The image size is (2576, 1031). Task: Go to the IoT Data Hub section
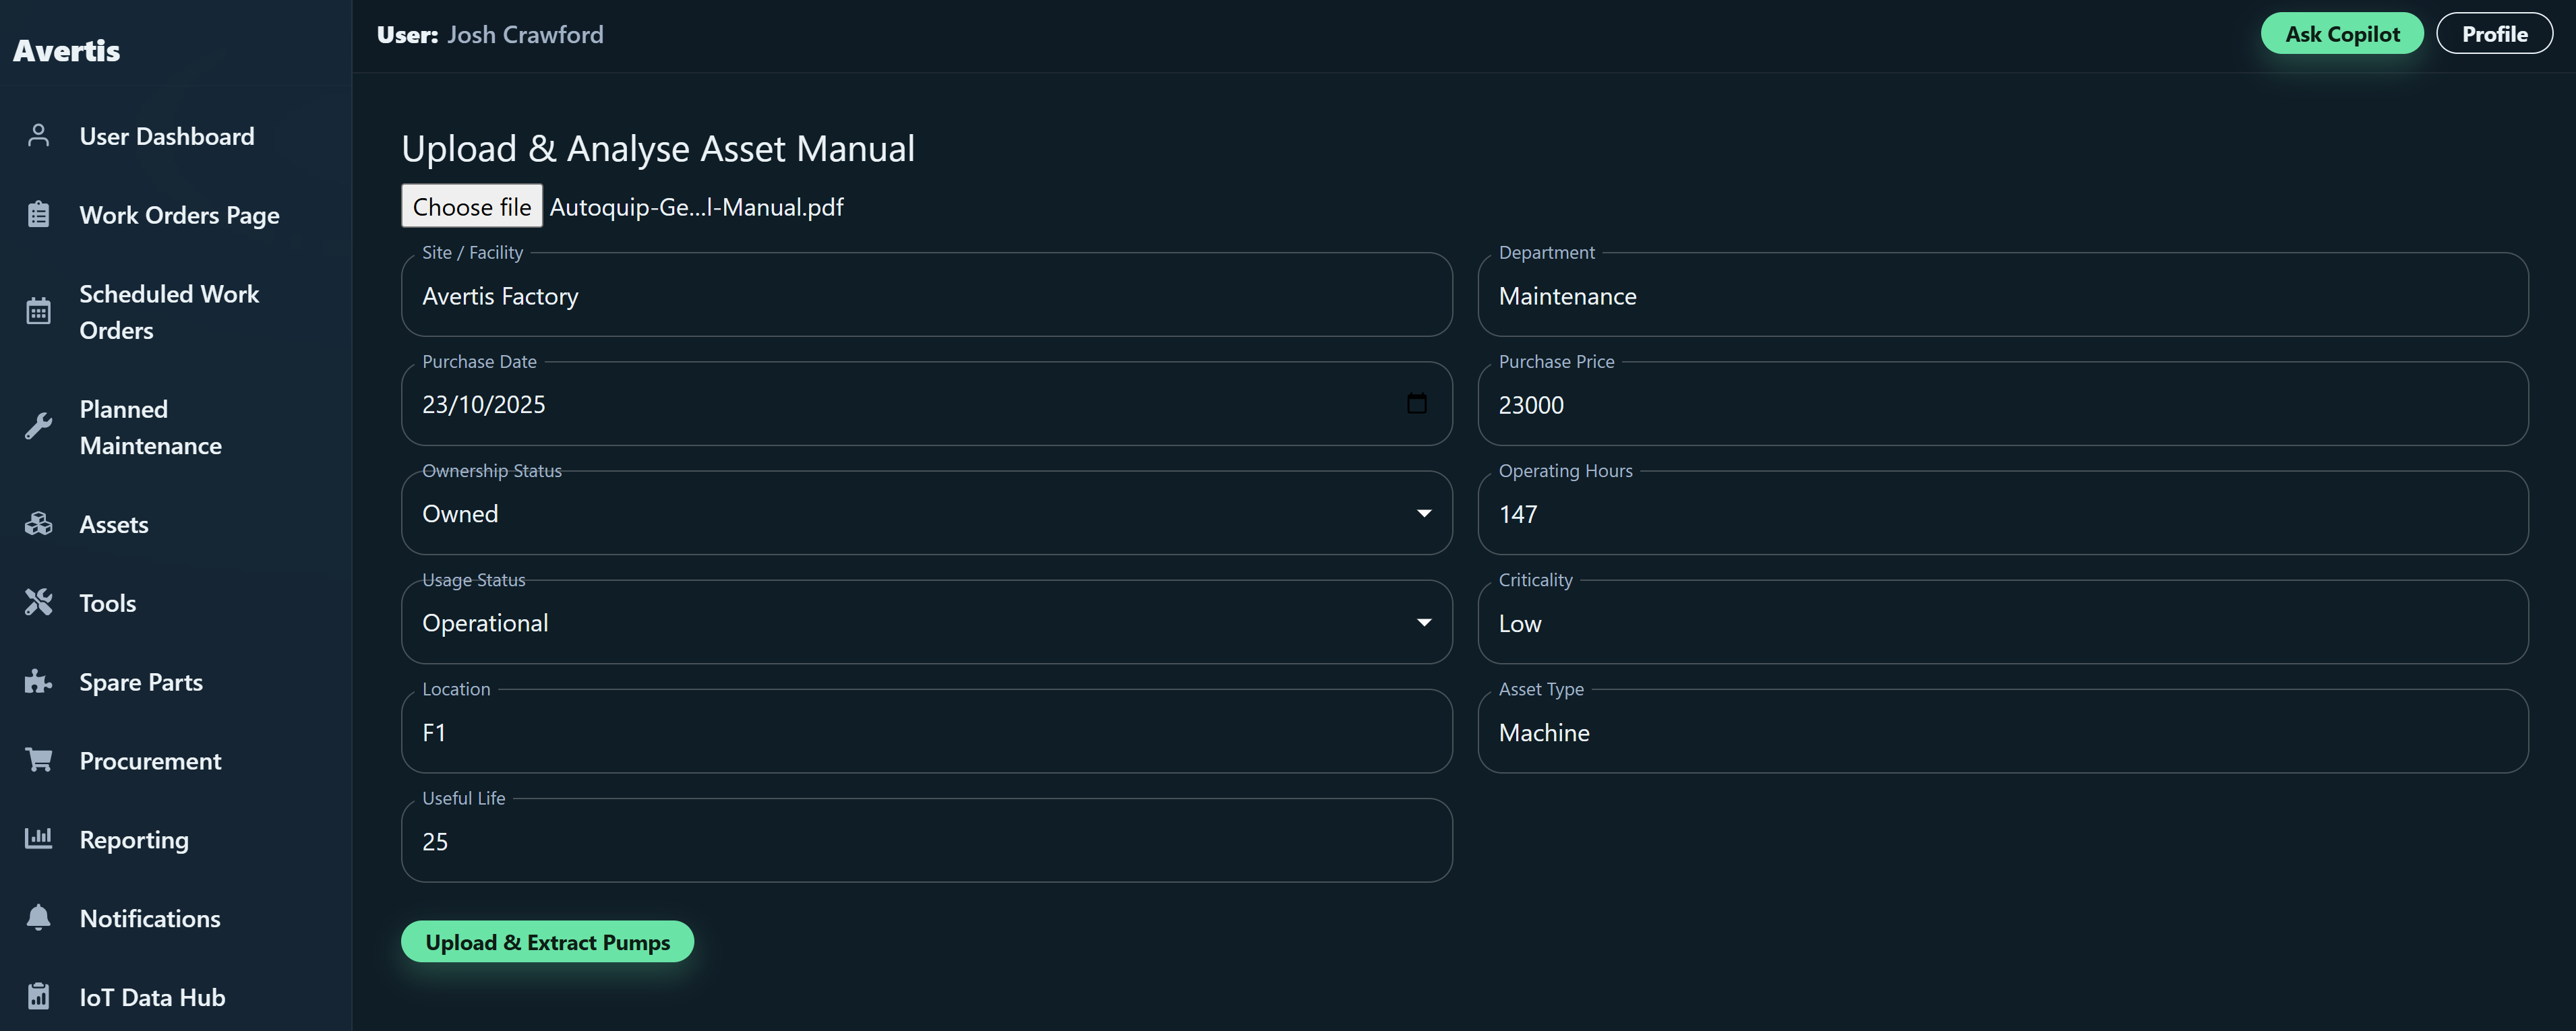pos(152,996)
